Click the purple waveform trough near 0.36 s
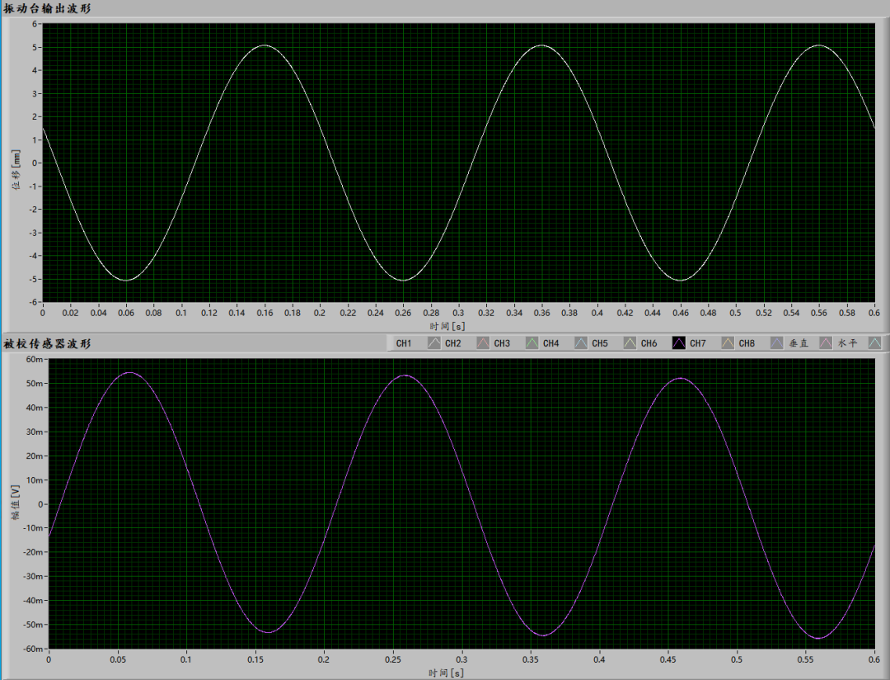This screenshot has height=680, width=890. [544, 635]
